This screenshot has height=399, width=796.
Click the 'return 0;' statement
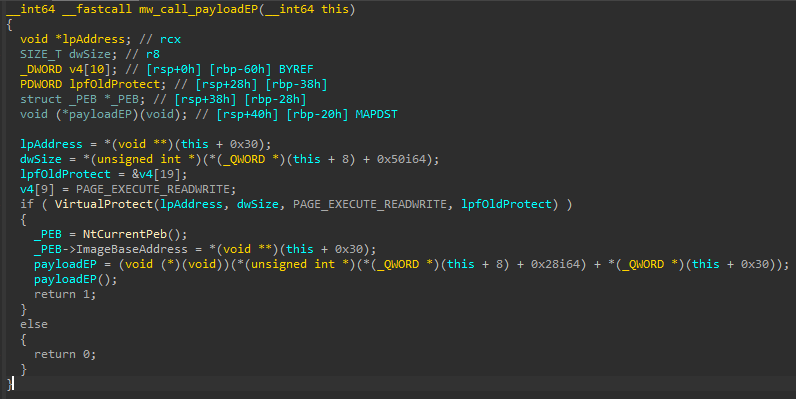[x=65, y=354]
